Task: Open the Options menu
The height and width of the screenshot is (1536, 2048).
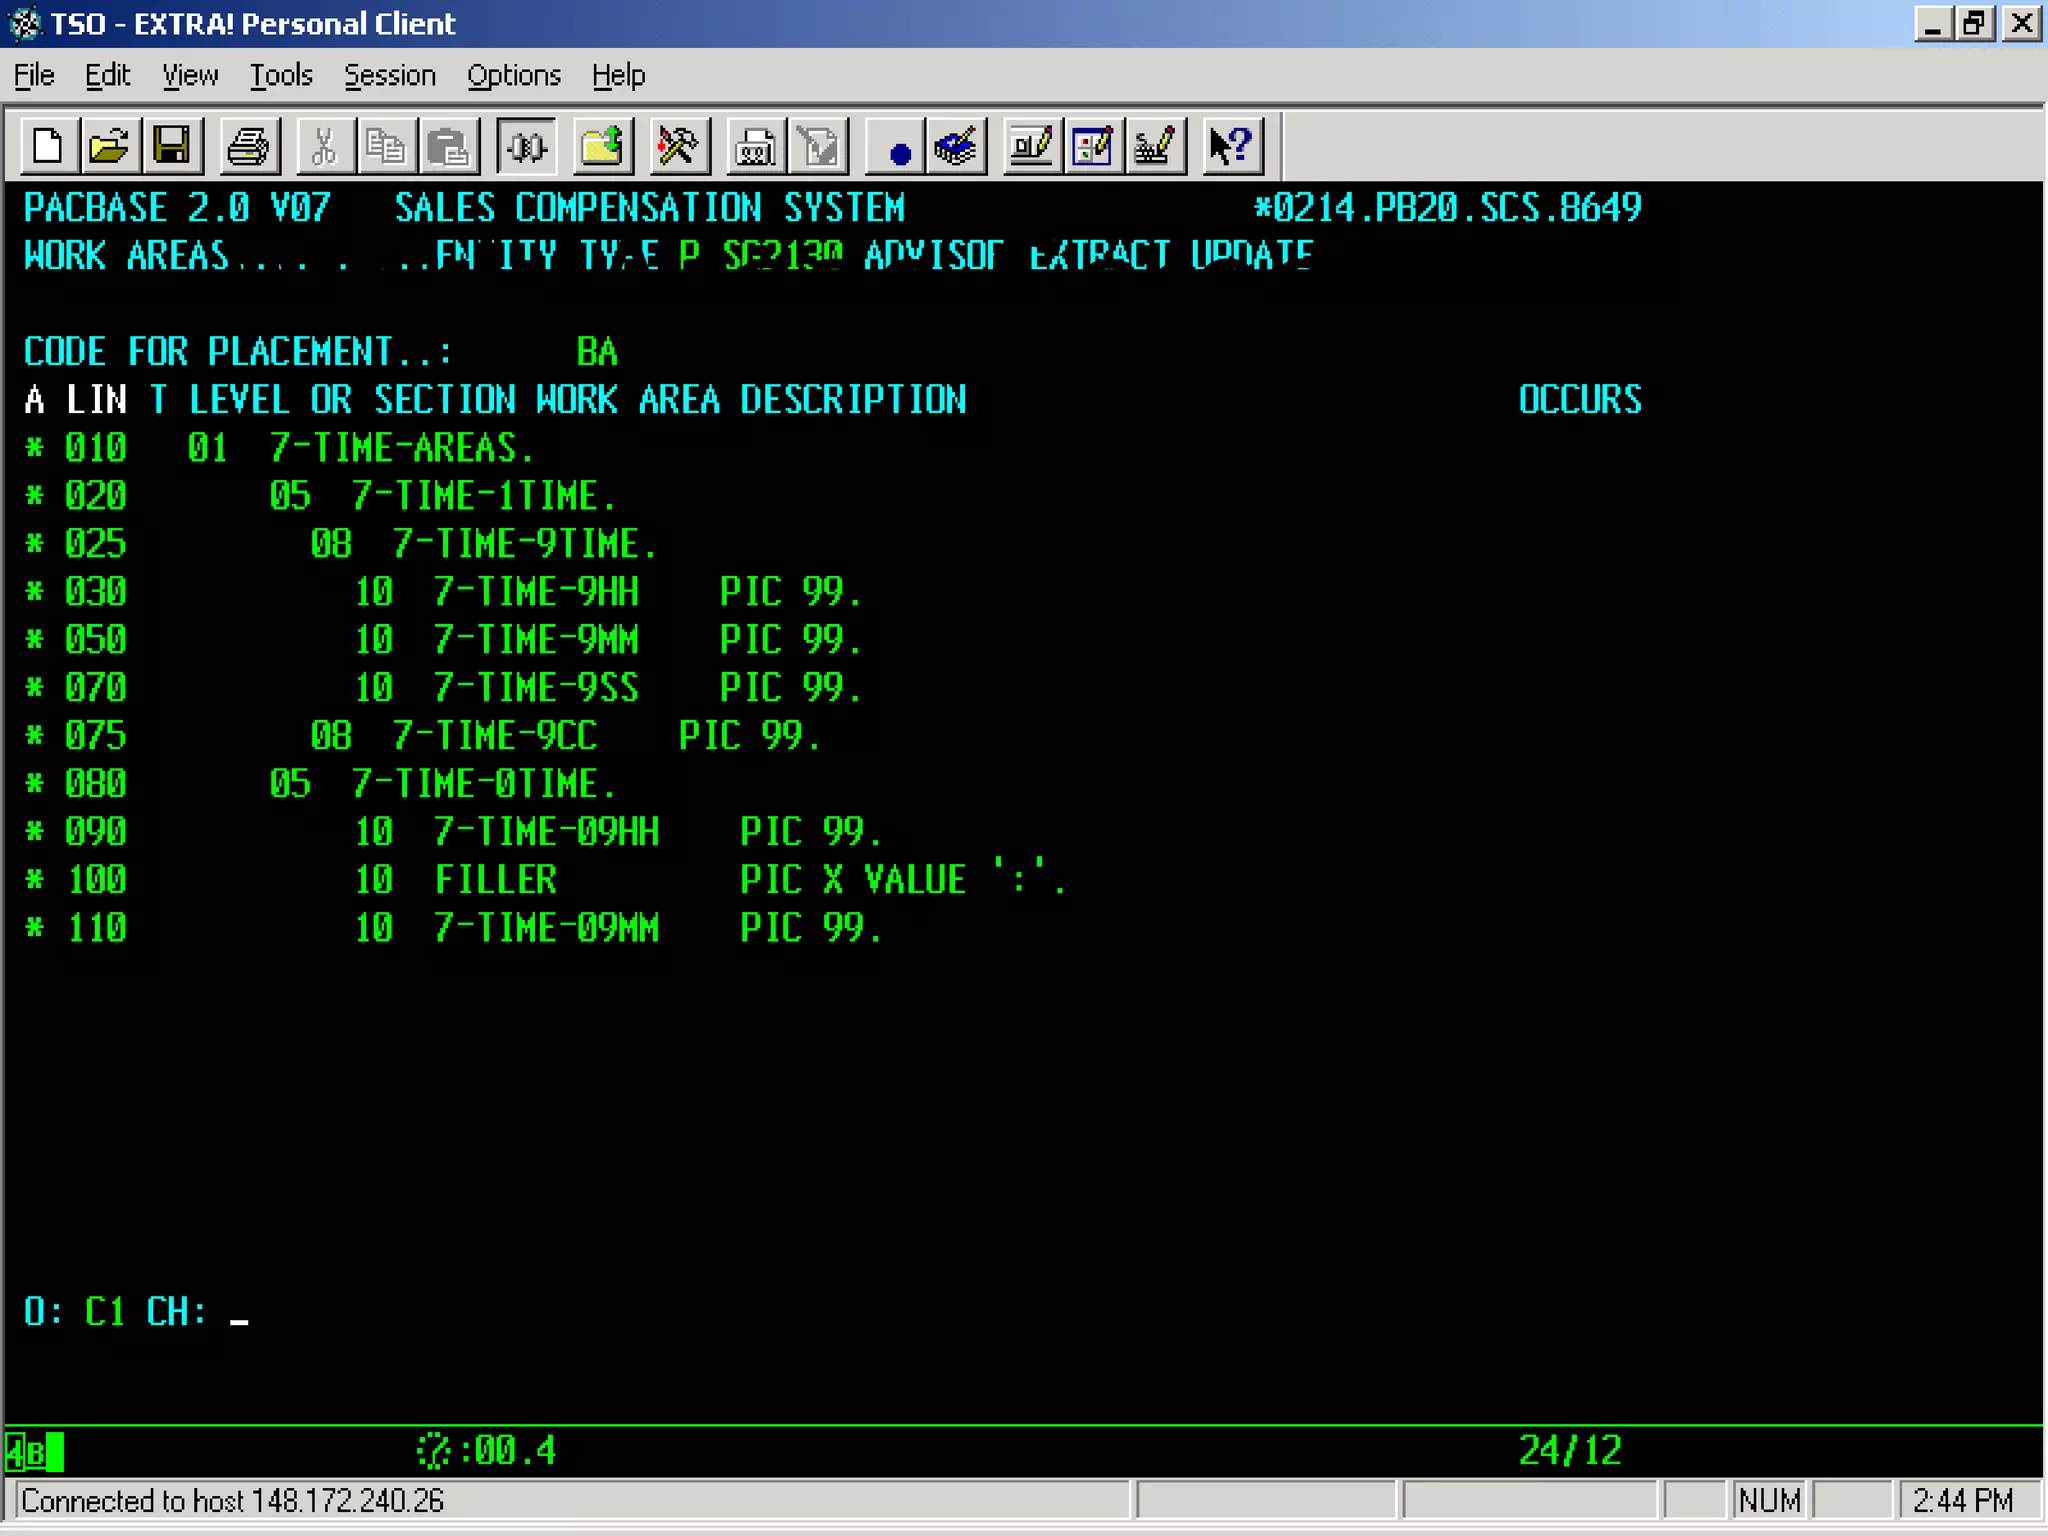Action: 514,76
